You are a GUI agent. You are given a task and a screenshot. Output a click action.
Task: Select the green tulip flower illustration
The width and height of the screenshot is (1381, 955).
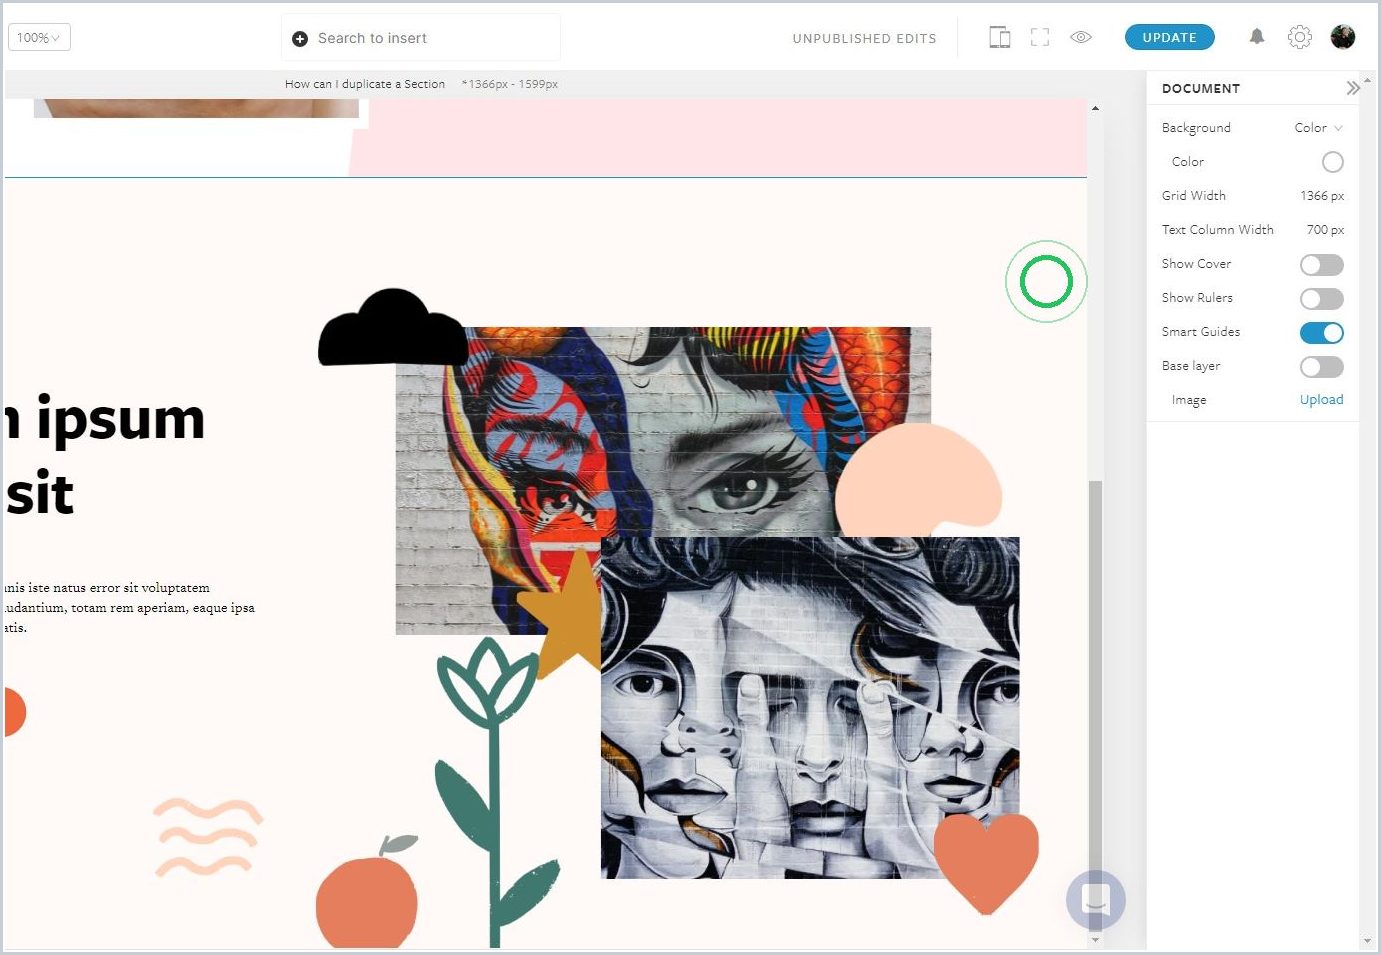point(494,792)
